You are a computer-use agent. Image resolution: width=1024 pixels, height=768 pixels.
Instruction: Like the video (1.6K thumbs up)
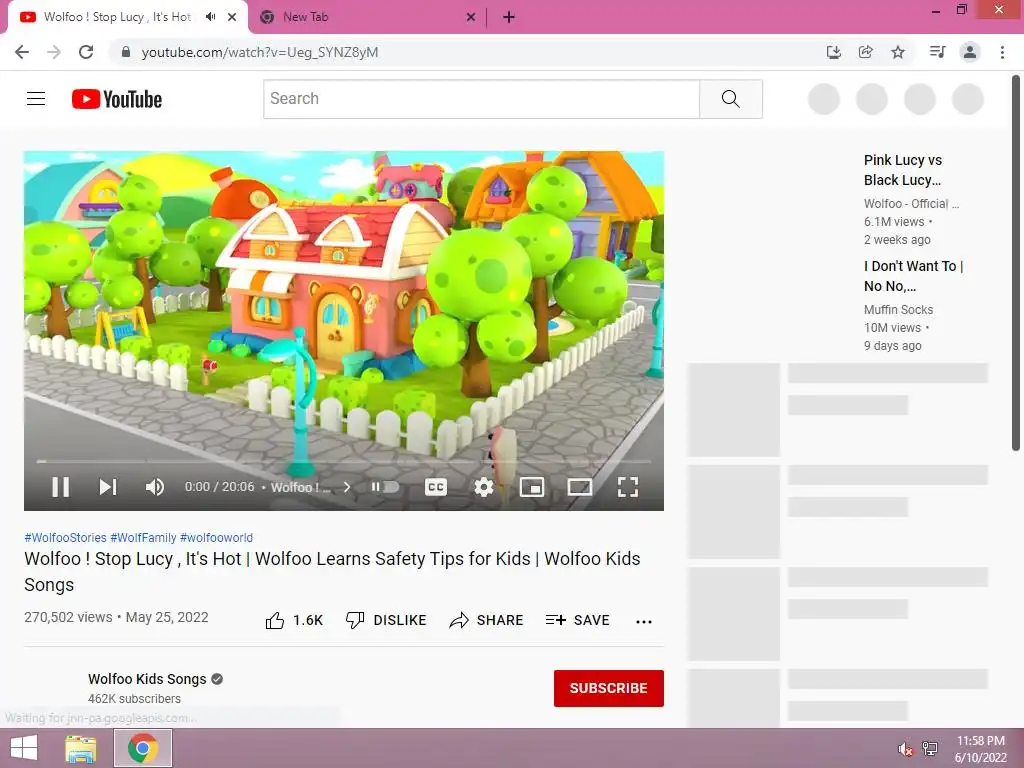pos(295,620)
